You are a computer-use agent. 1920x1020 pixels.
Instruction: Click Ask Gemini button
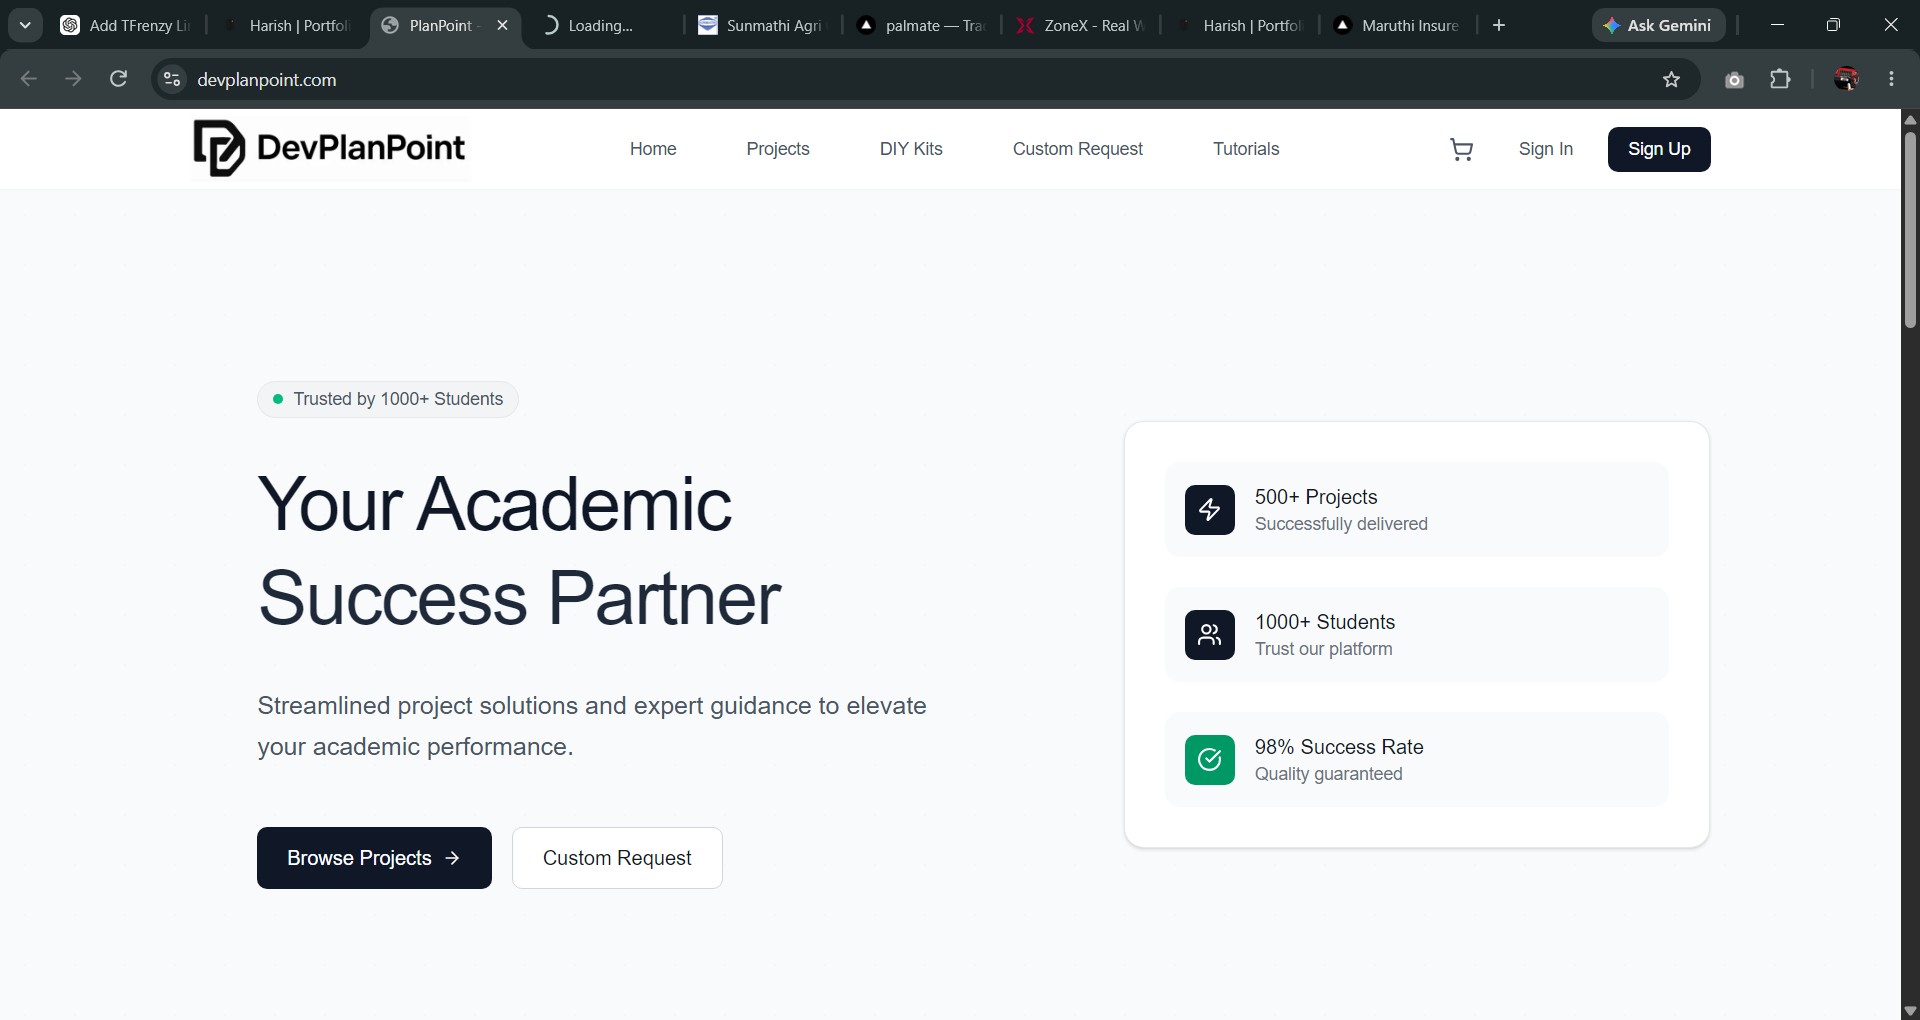1658,25
